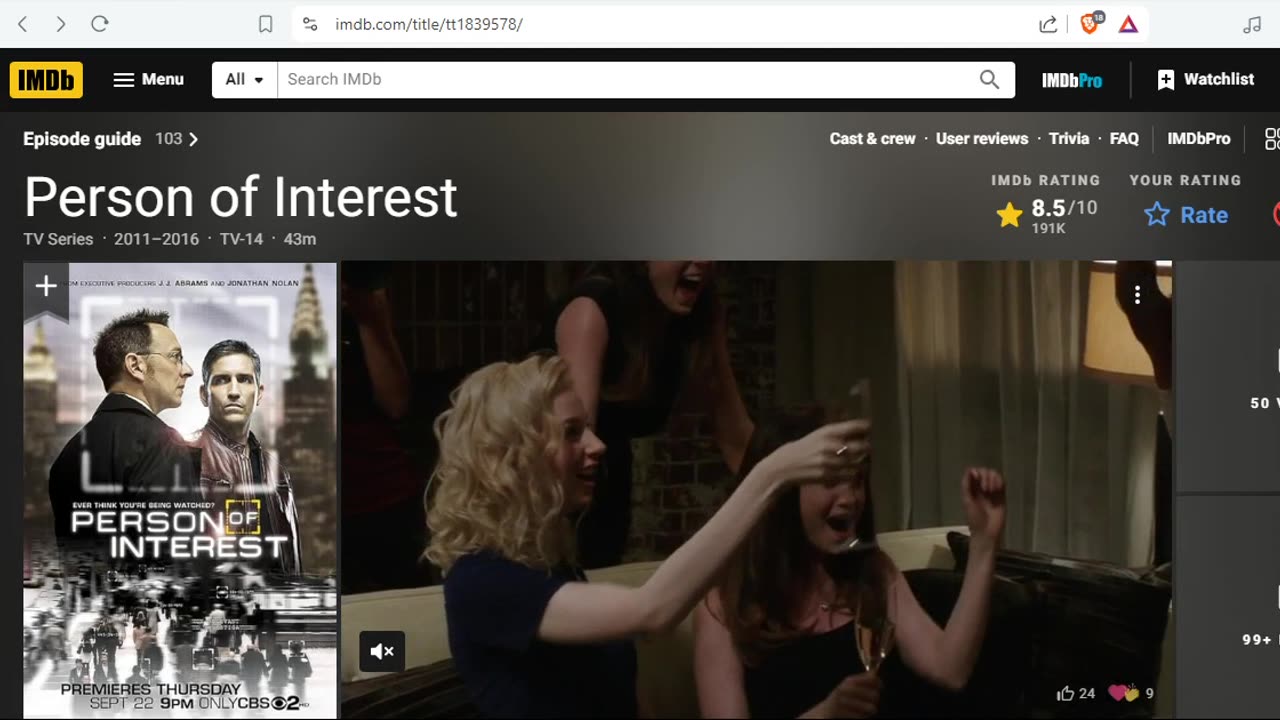Bookmark this page with the bookmark icon
The image size is (1280, 720).
265,24
